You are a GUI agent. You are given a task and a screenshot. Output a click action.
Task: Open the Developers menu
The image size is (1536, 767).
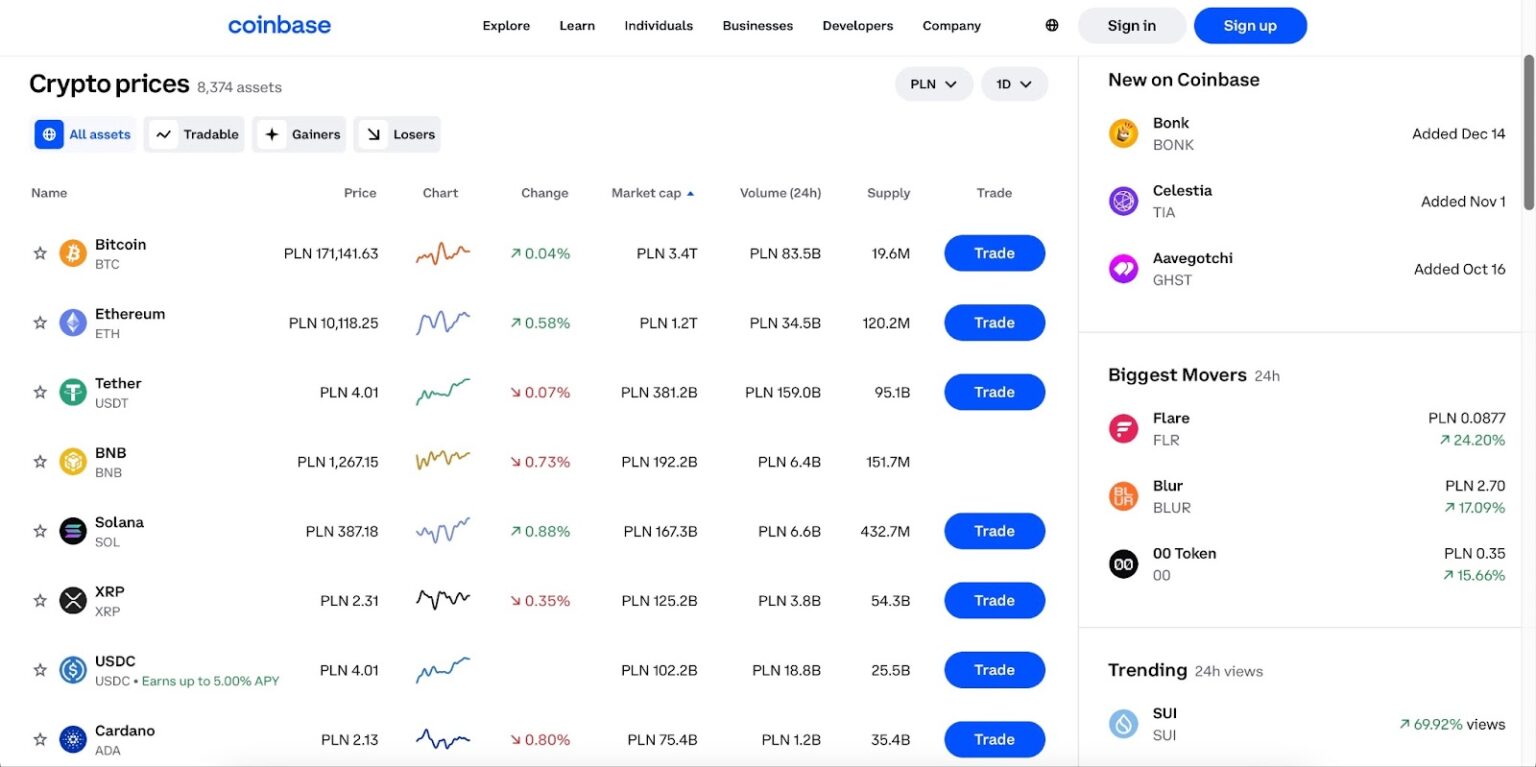pos(857,25)
